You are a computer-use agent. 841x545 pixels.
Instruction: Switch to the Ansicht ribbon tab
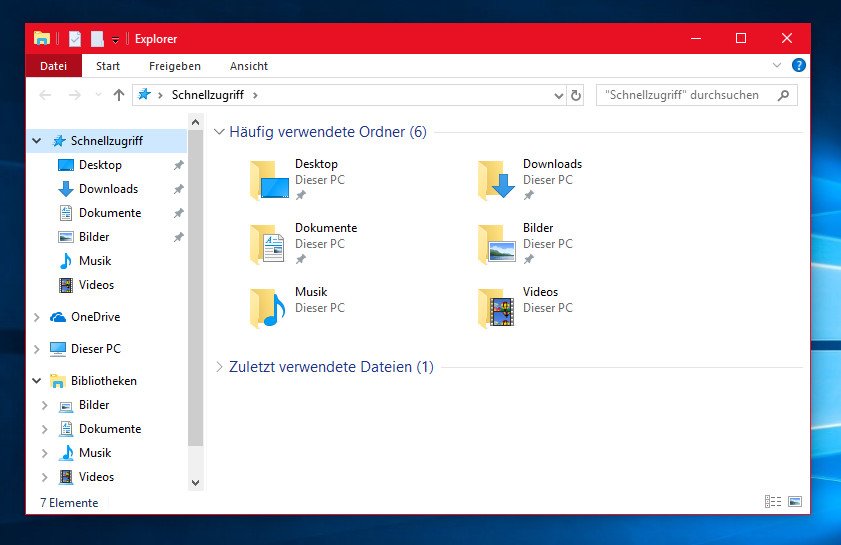(248, 66)
